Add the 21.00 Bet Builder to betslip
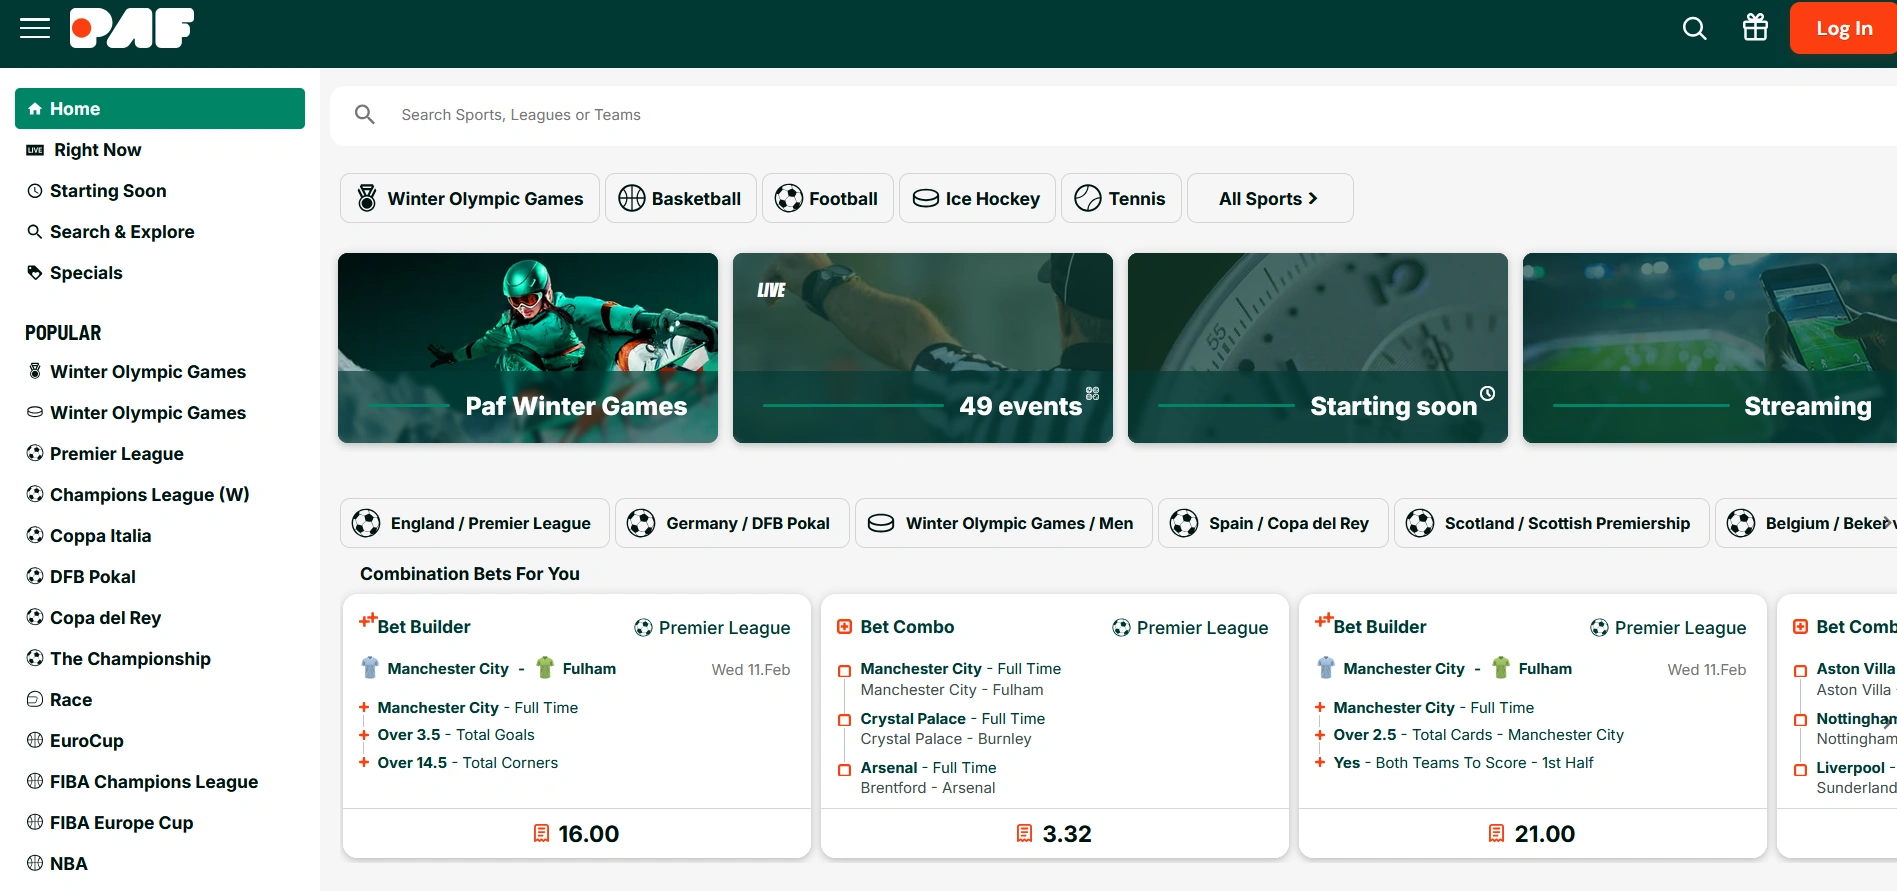Image resolution: width=1897 pixels, height=891 pixels. click(x=1532, y=833)
